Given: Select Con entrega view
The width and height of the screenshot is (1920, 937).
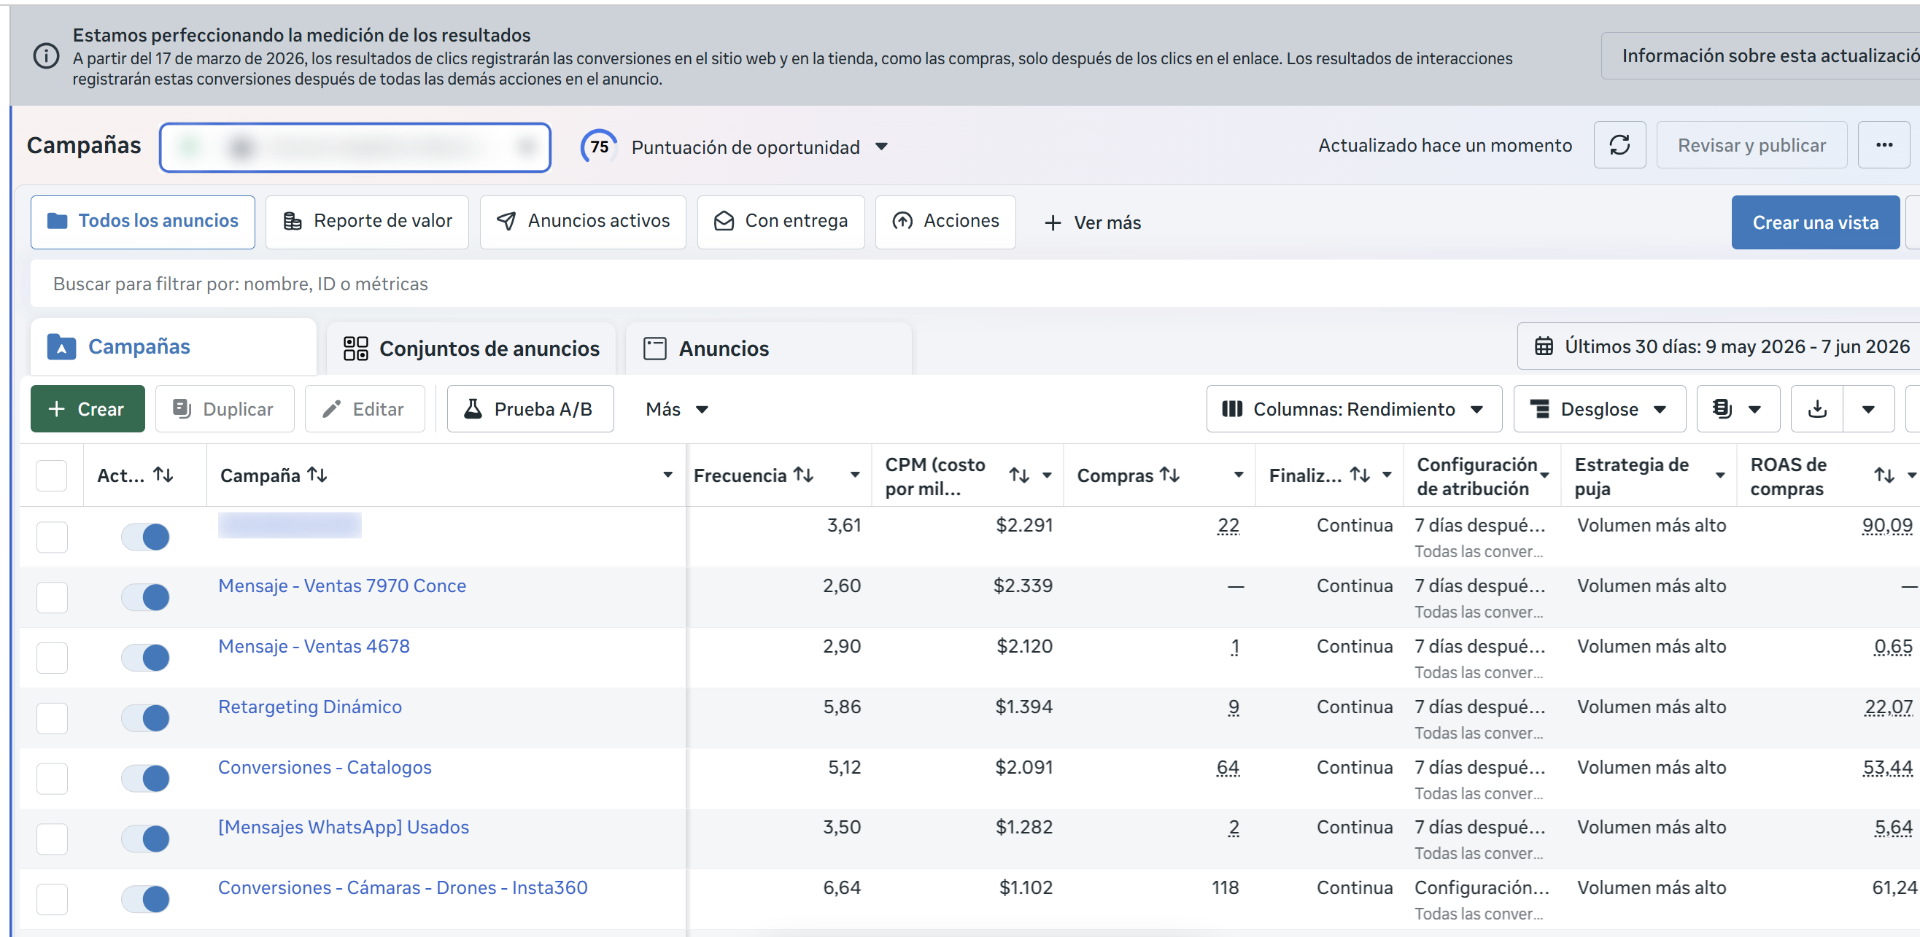Looking at the screenshot, I should pos(780,221).
